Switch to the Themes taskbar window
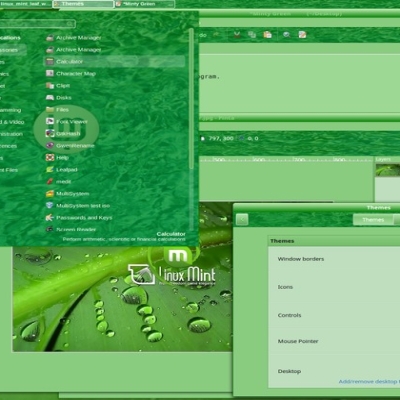400x400 pixels. pyautogui.click(x=83, y=4)
